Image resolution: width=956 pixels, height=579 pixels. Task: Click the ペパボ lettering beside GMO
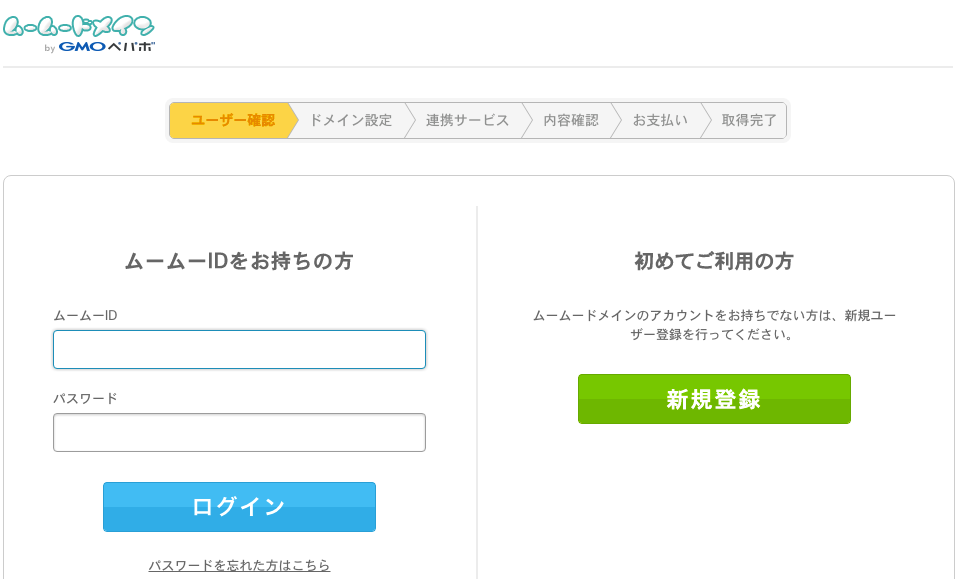point(131,47)
